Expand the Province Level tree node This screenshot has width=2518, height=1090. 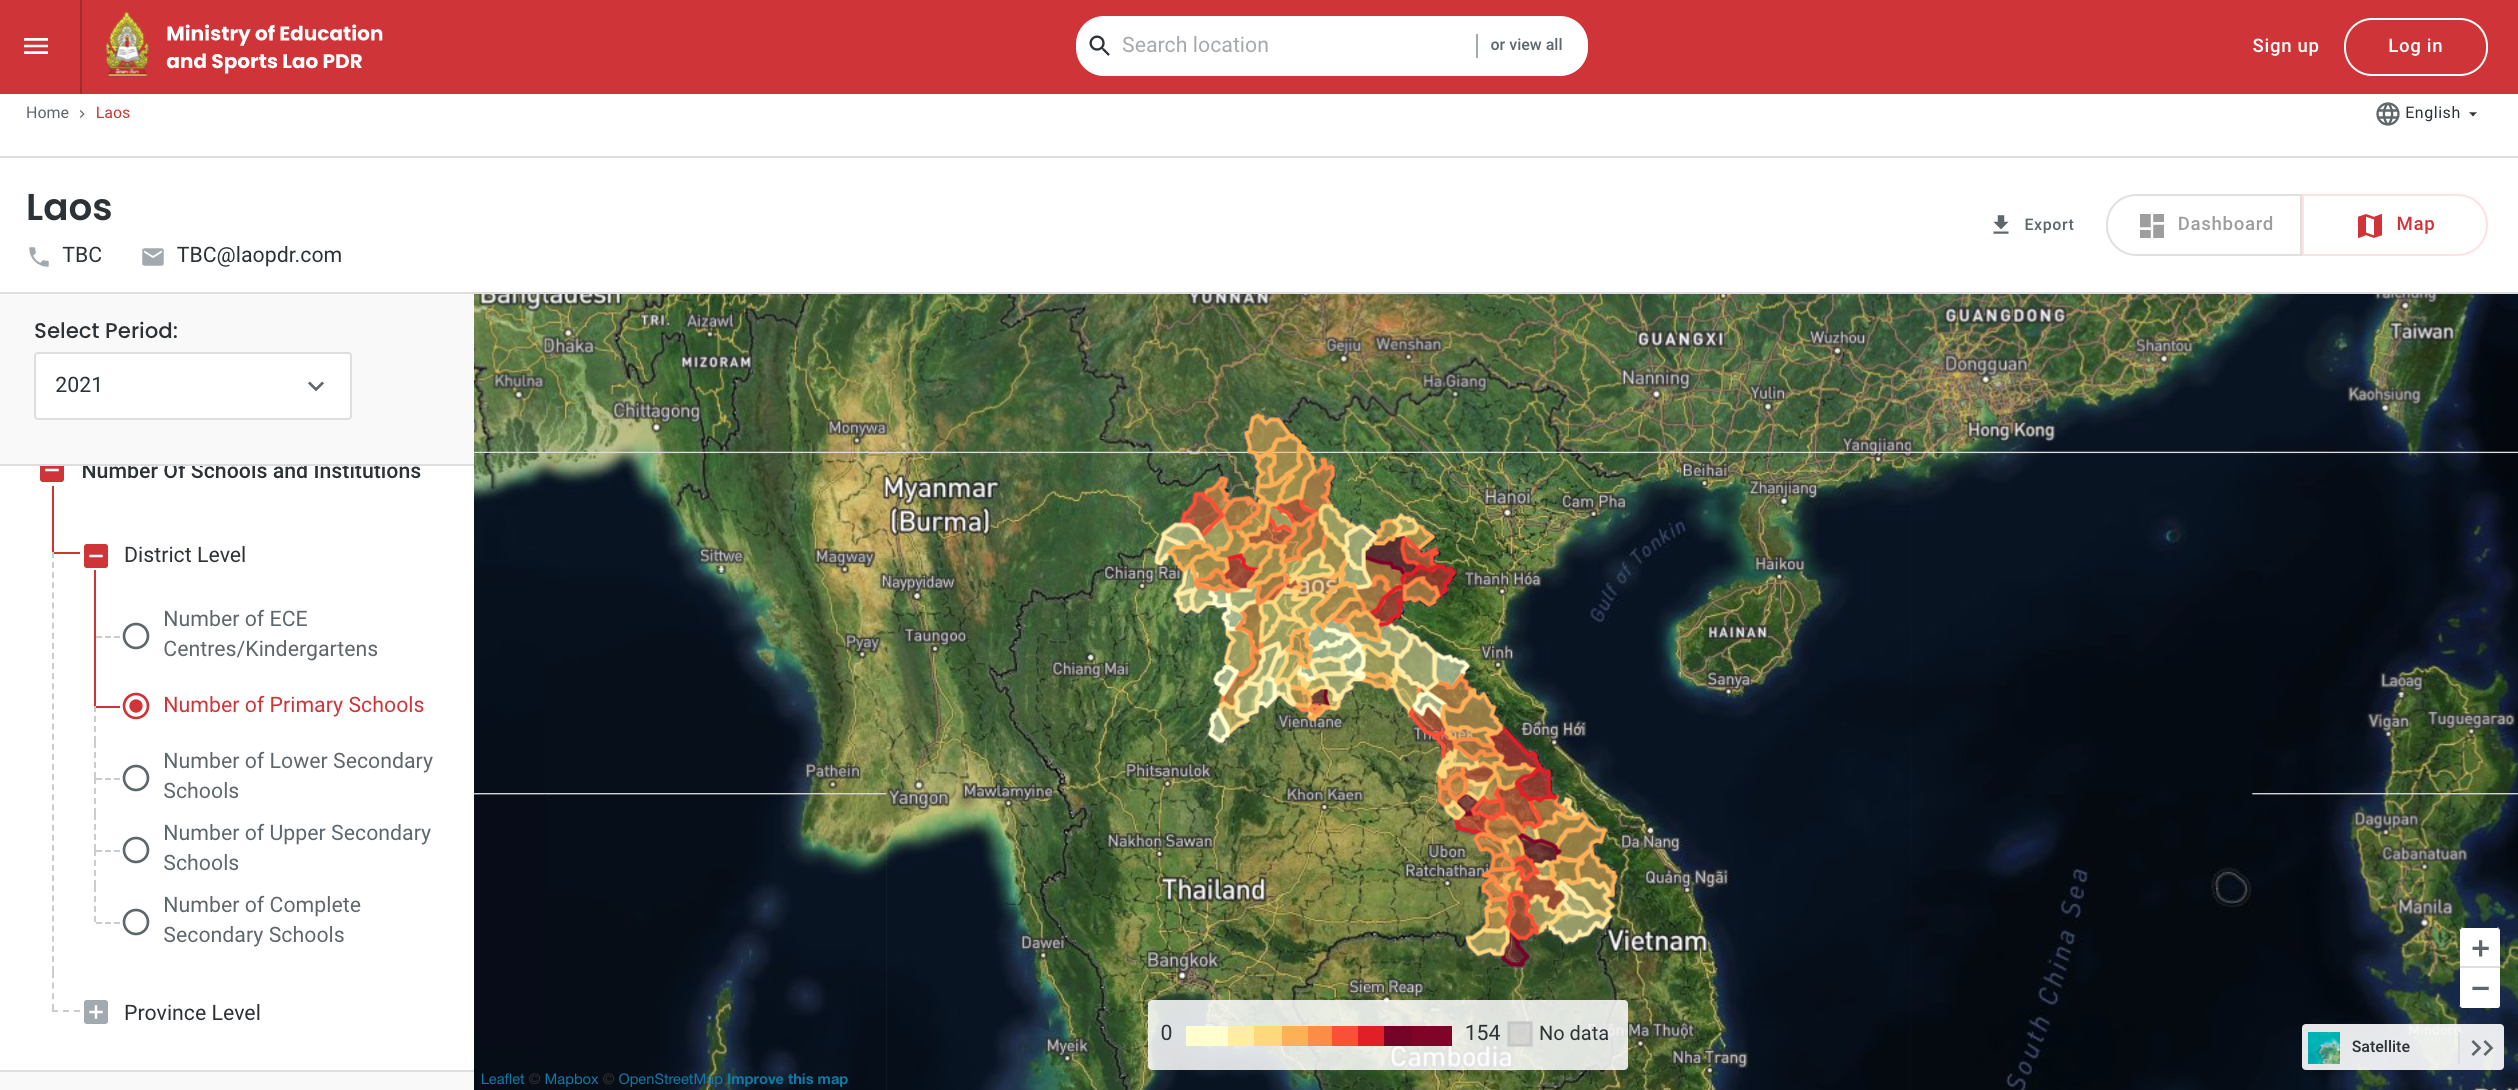pos(96,1012)
